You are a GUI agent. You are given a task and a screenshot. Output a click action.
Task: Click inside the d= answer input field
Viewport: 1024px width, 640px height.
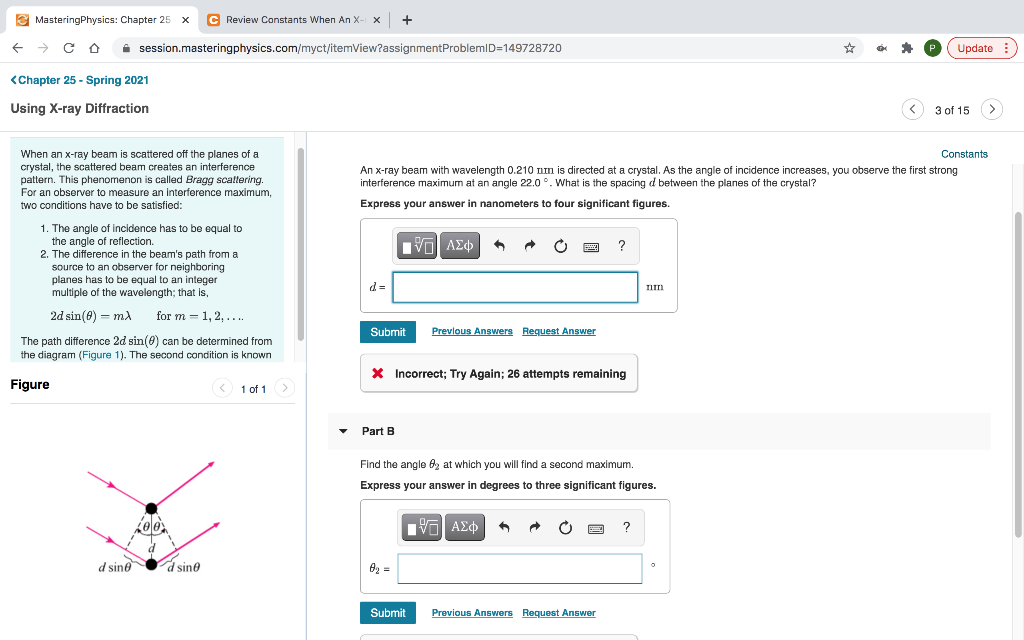tap(515, 287)
